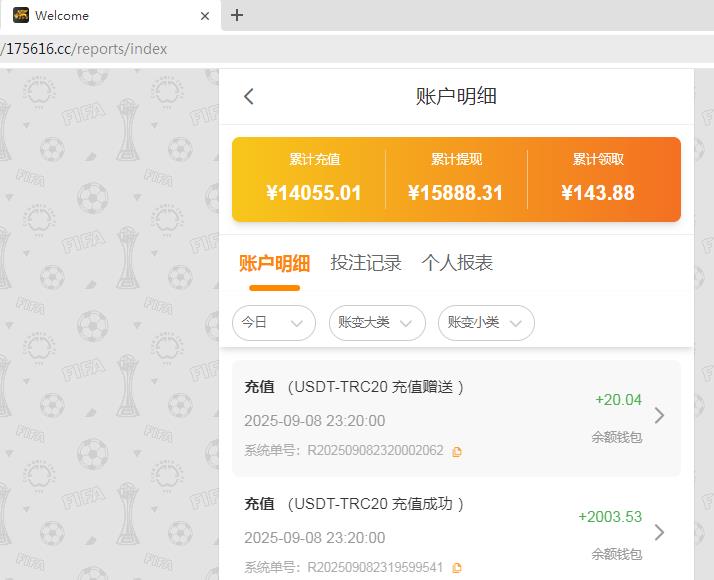Screen dimensions: 714x580
Task: Switch to the 个人报表 tab
Action: click(457, 263)
